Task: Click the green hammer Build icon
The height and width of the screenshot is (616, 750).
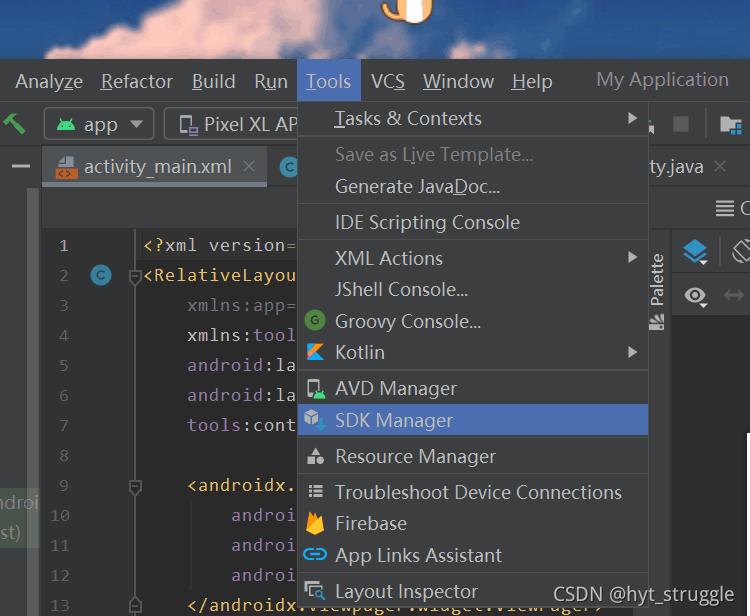Action: click(x=14, y=123)
